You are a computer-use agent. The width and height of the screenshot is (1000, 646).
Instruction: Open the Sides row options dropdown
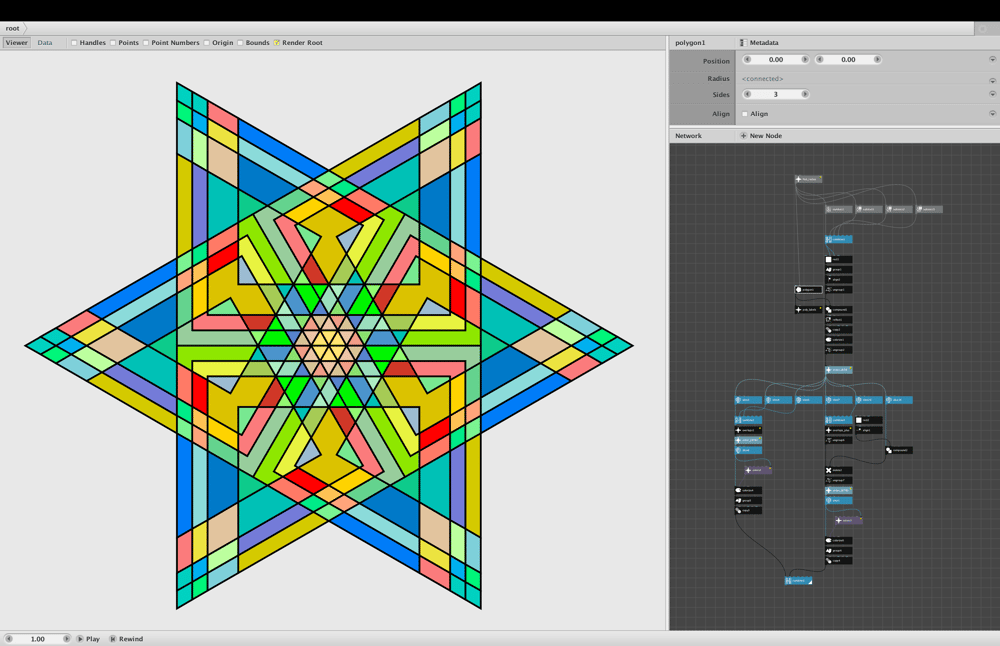992,94
